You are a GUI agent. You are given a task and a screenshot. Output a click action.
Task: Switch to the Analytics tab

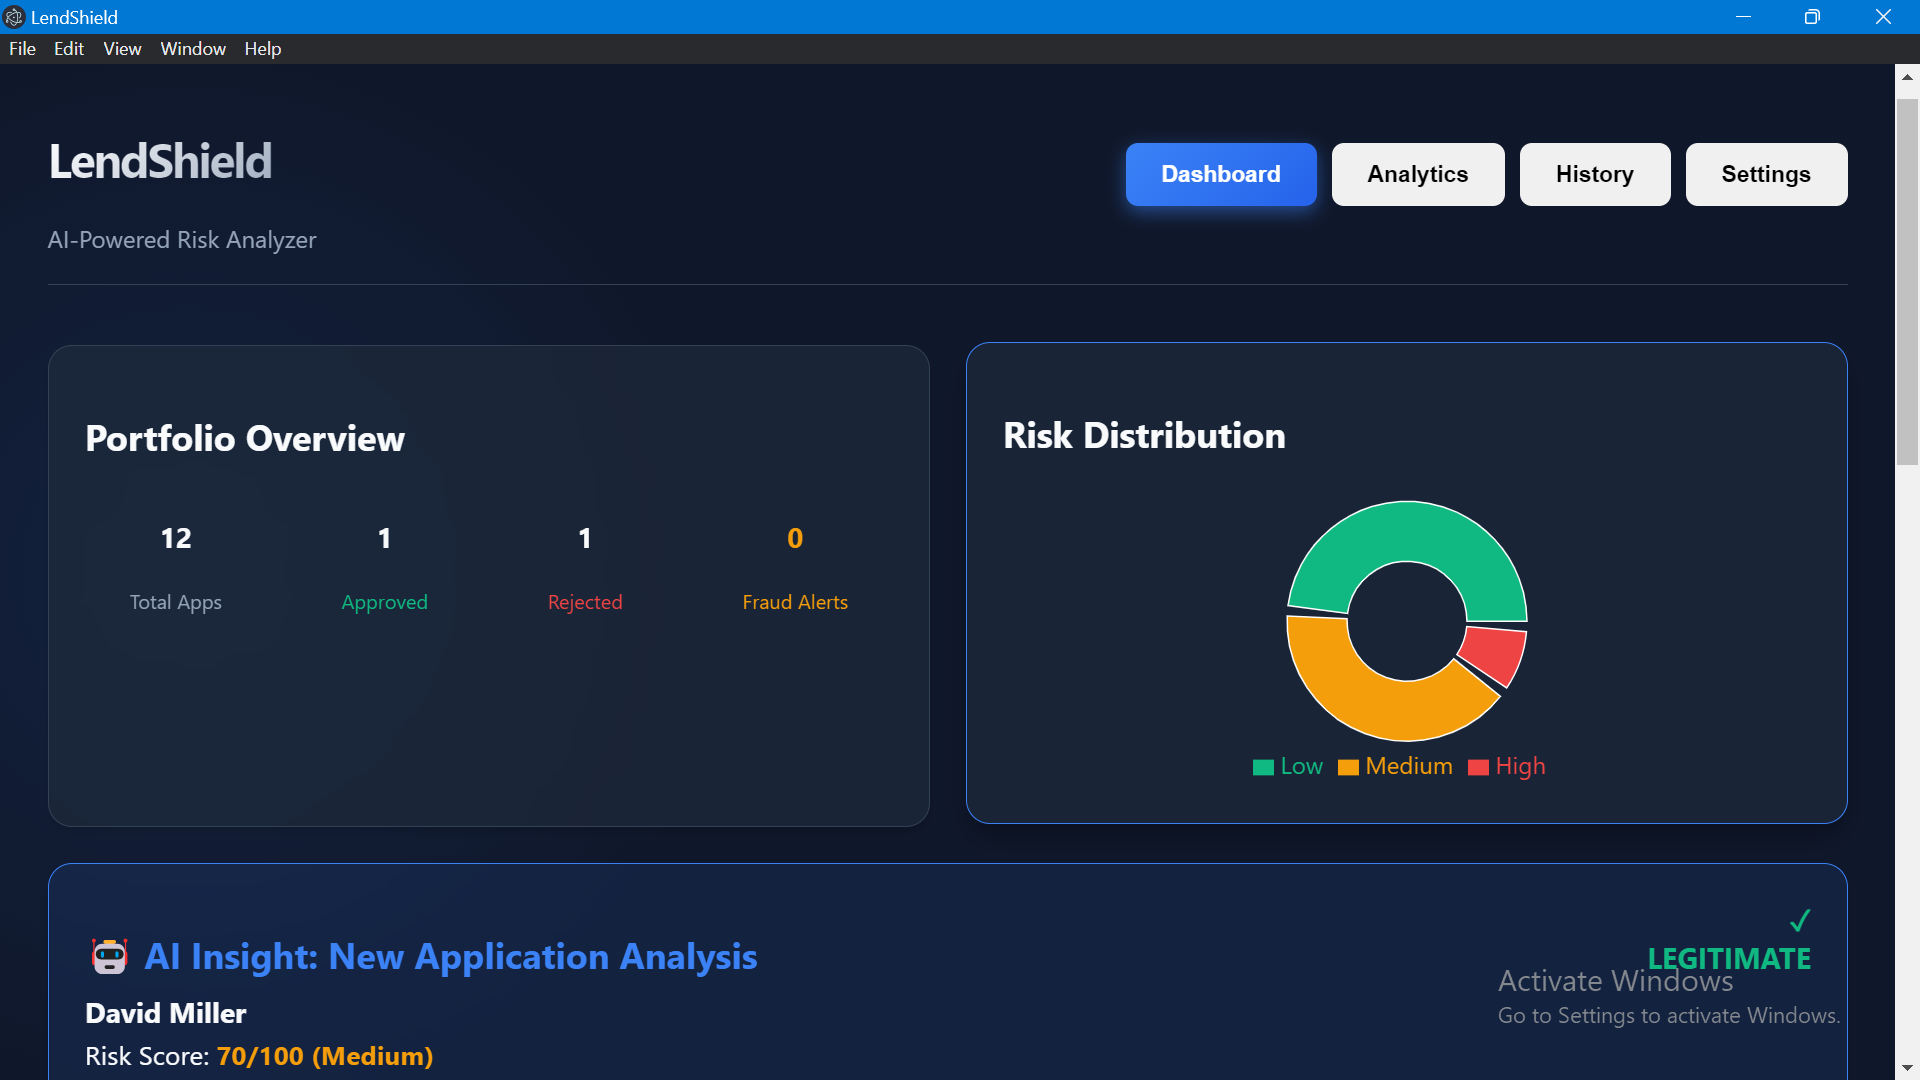coord(1417,174)
